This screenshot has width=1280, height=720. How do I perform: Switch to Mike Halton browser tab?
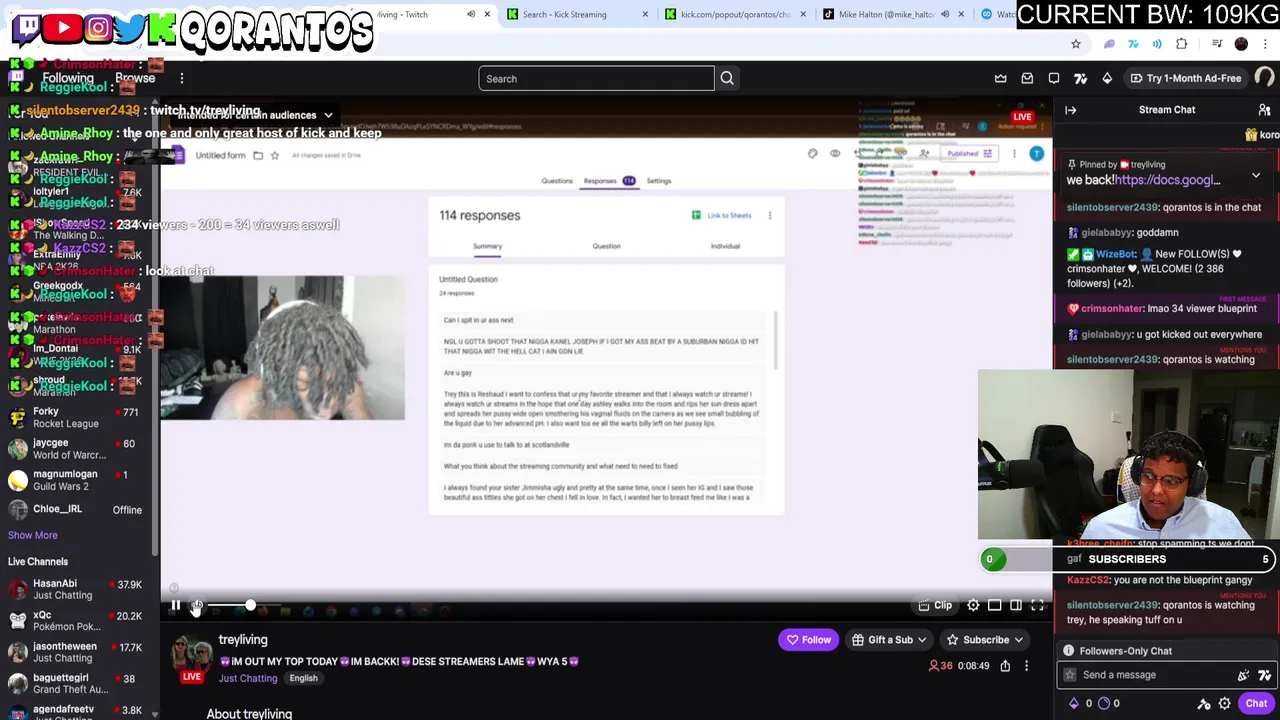(x=892, y=14)
